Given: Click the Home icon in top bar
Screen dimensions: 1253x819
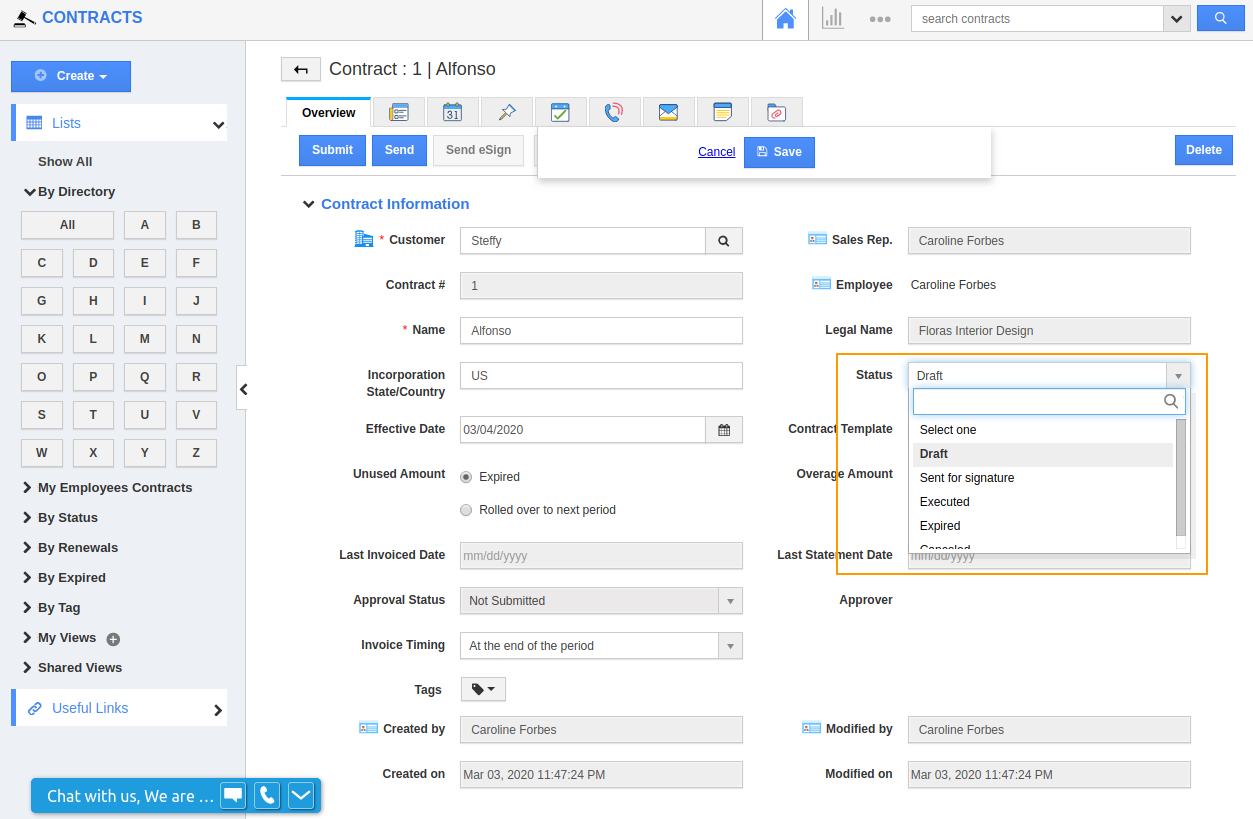Looking at the screenshot, I should pyautogui.click(x=785, y=18).
